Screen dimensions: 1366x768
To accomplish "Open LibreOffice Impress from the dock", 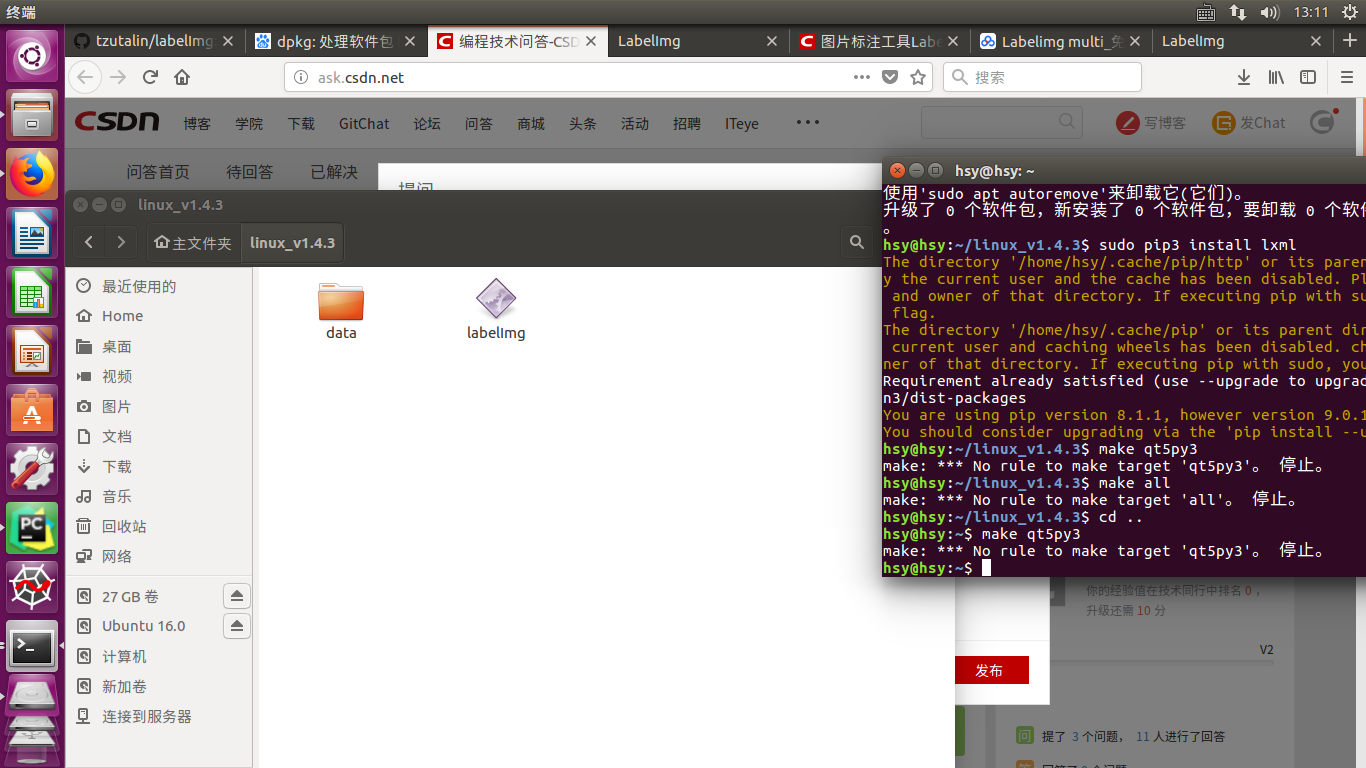I will (x=32, y=352).
